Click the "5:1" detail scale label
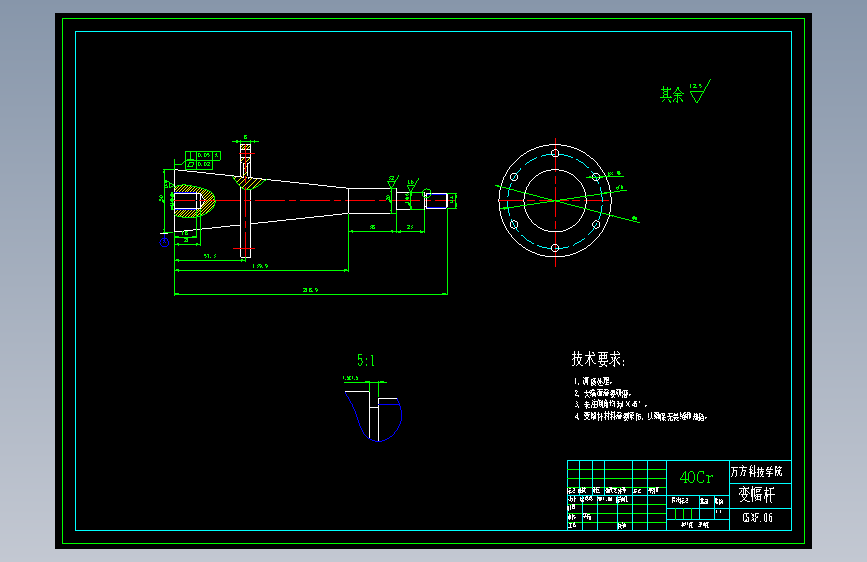 pos(365,361)
